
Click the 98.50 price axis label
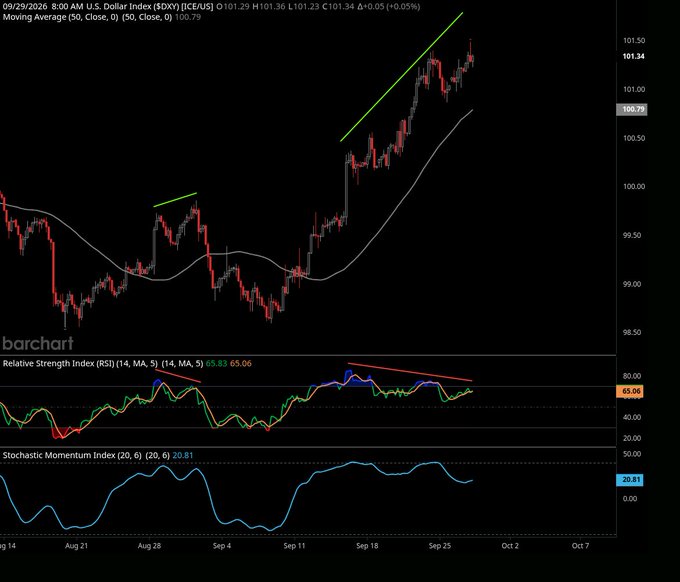click(632, 333)
